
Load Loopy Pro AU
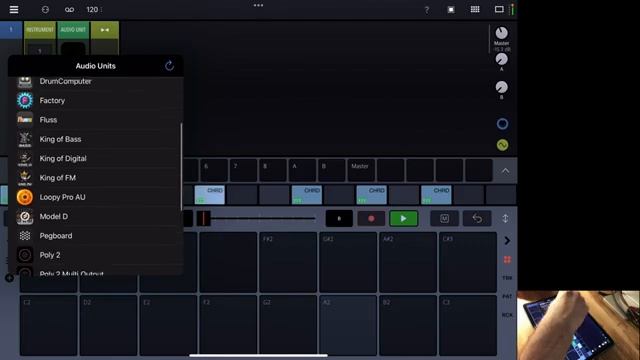95,197
